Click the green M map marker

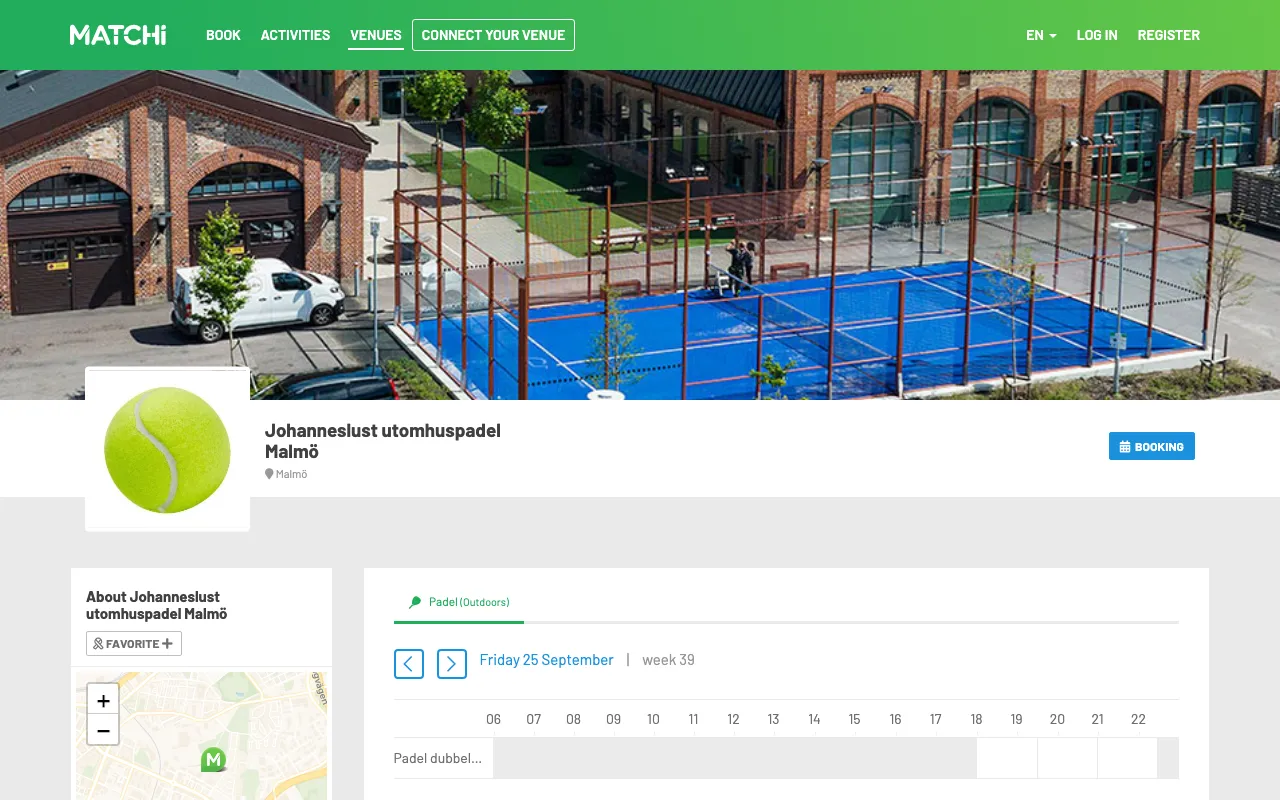click(x=213, y=760)
